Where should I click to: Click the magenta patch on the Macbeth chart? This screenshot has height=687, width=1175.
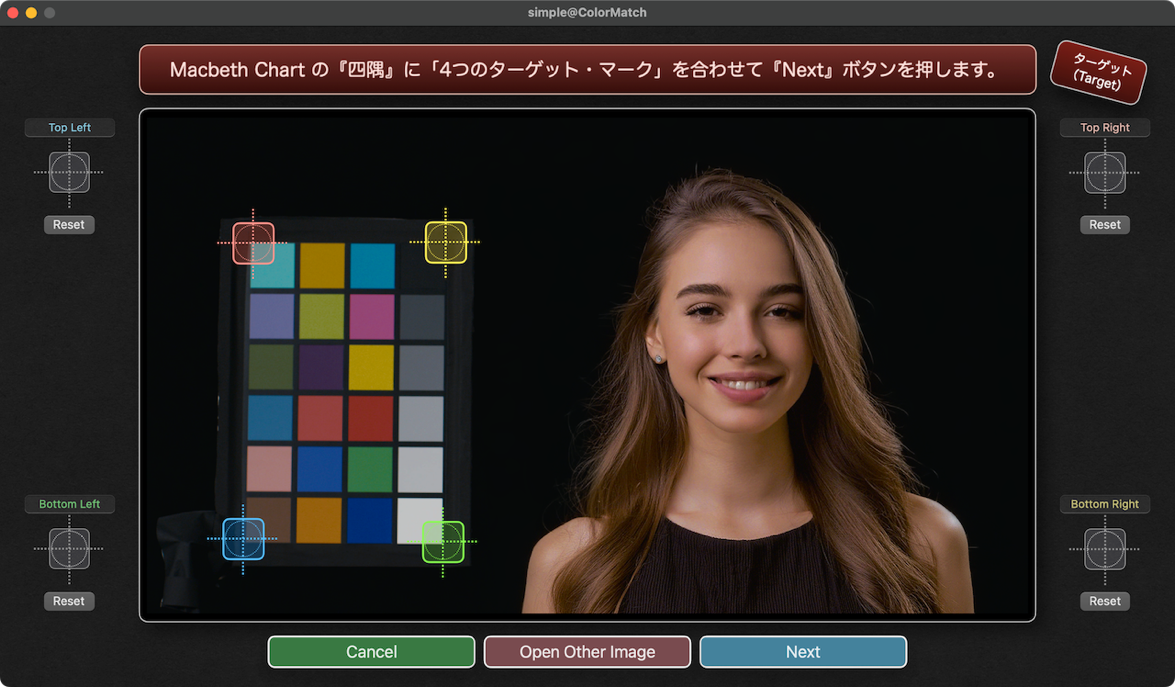pos(372,316)
